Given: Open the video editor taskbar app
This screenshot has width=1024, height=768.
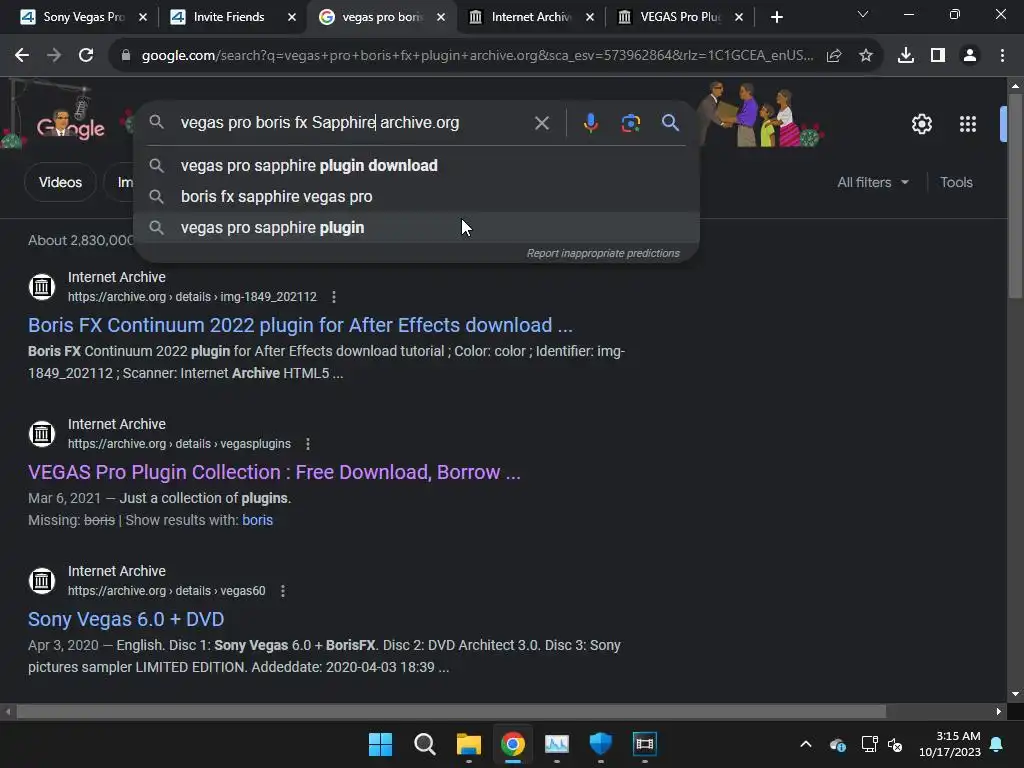Looking at the screenshot, I should click(645, 744).
